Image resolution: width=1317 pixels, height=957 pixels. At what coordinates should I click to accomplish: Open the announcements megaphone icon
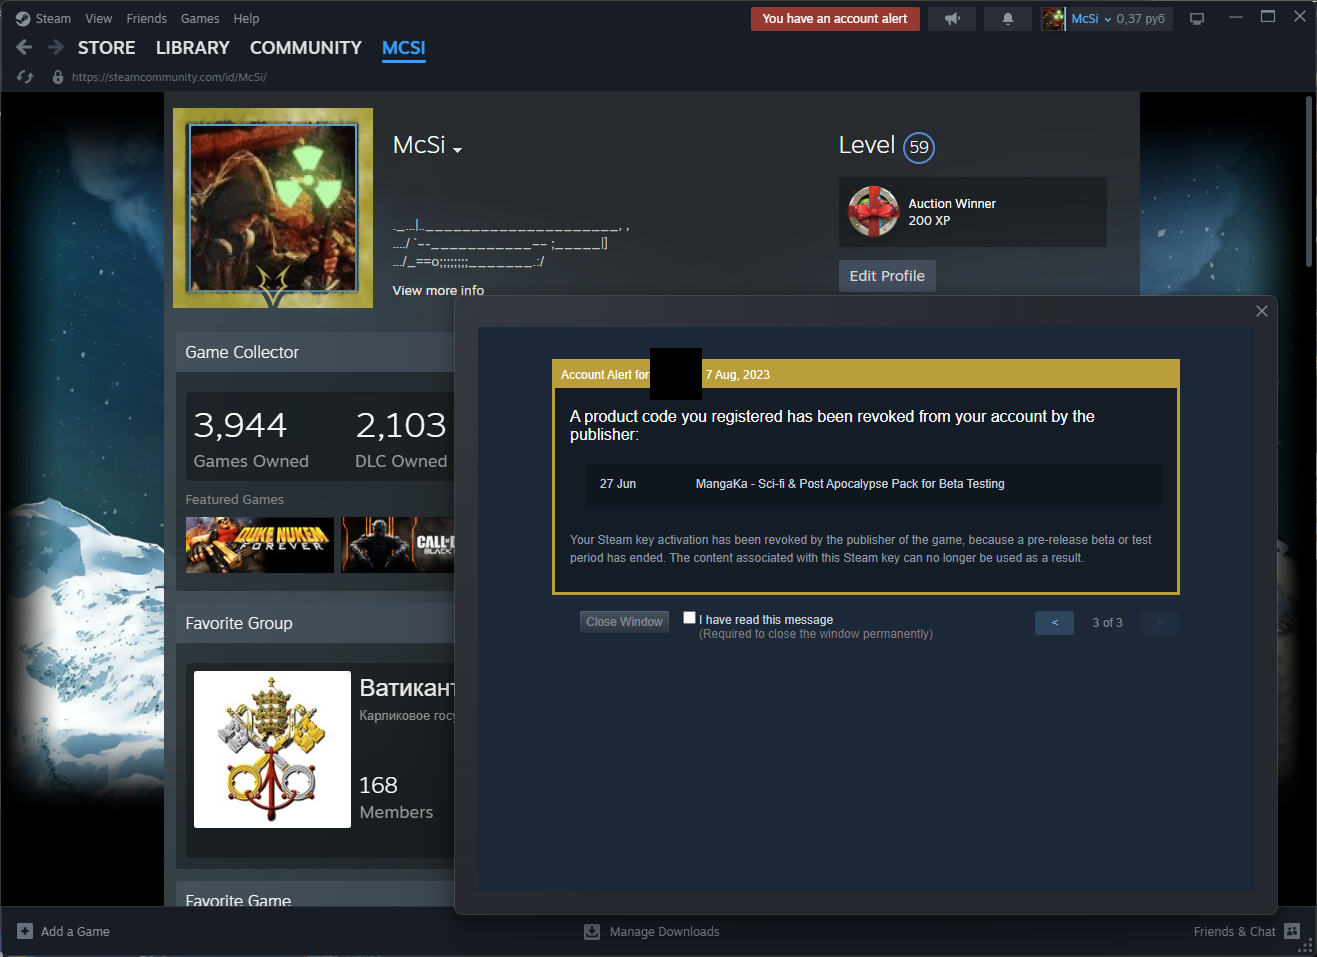coord(952,19)
